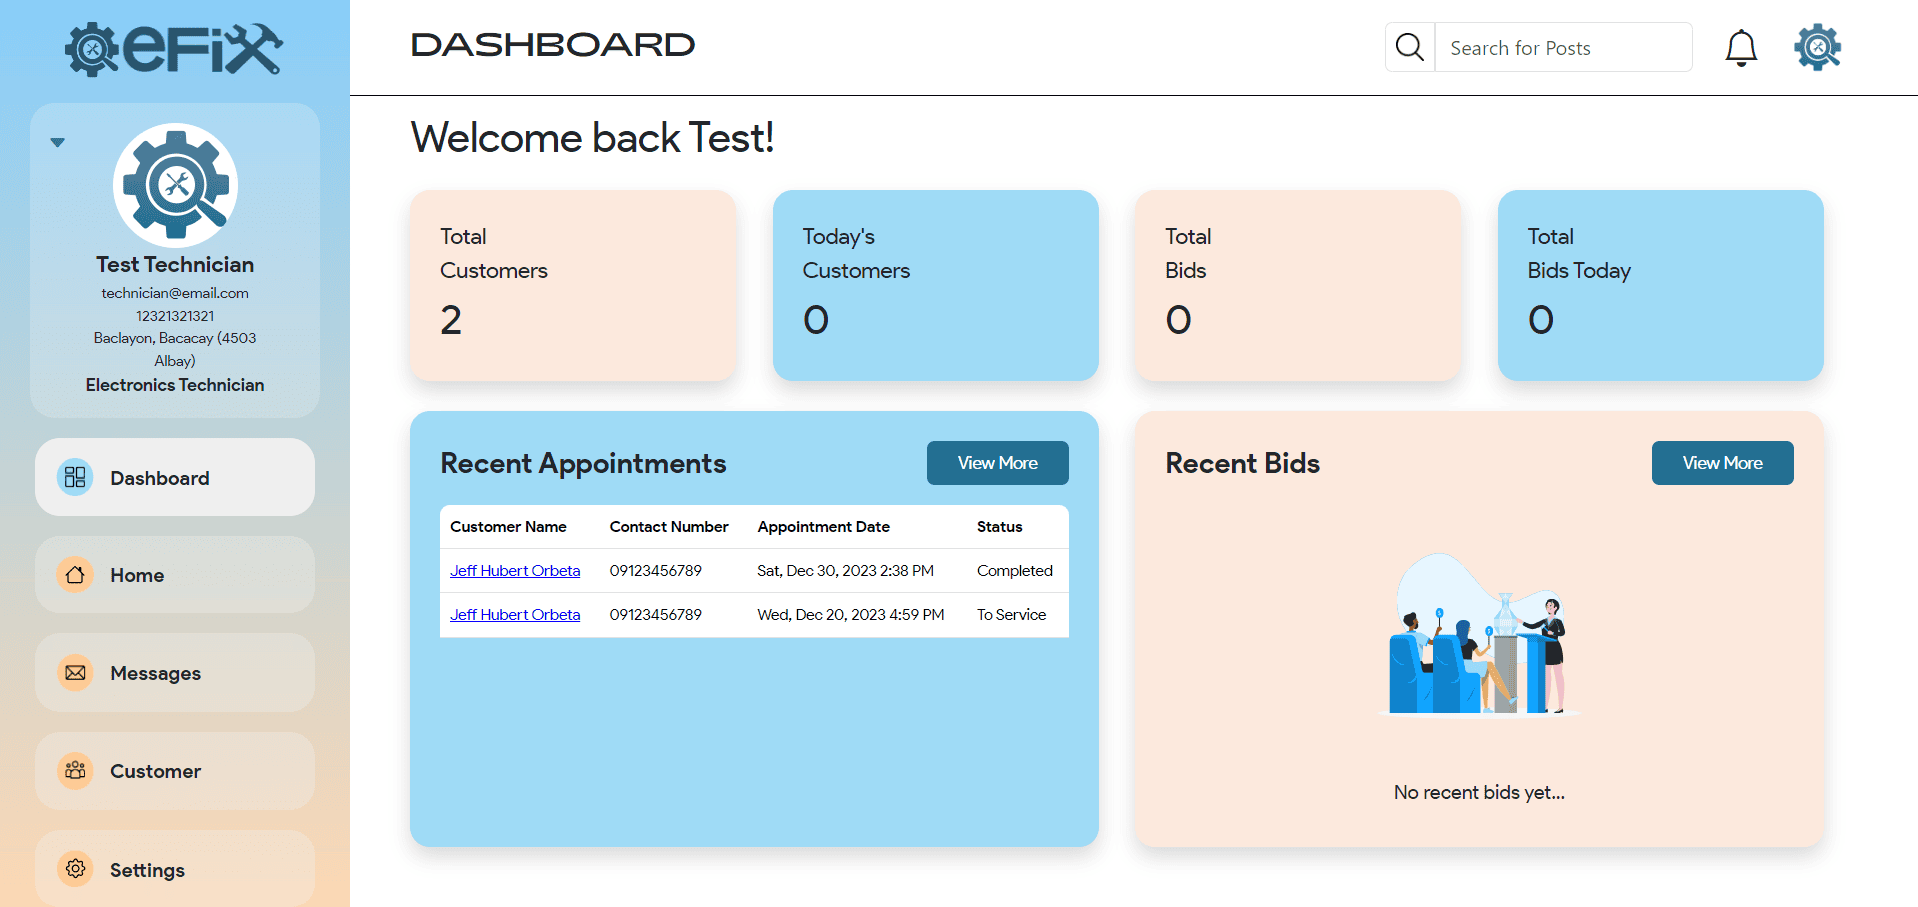Open the top-right gear profile icon
1918x907 pixels.
tap(1817, 47)
